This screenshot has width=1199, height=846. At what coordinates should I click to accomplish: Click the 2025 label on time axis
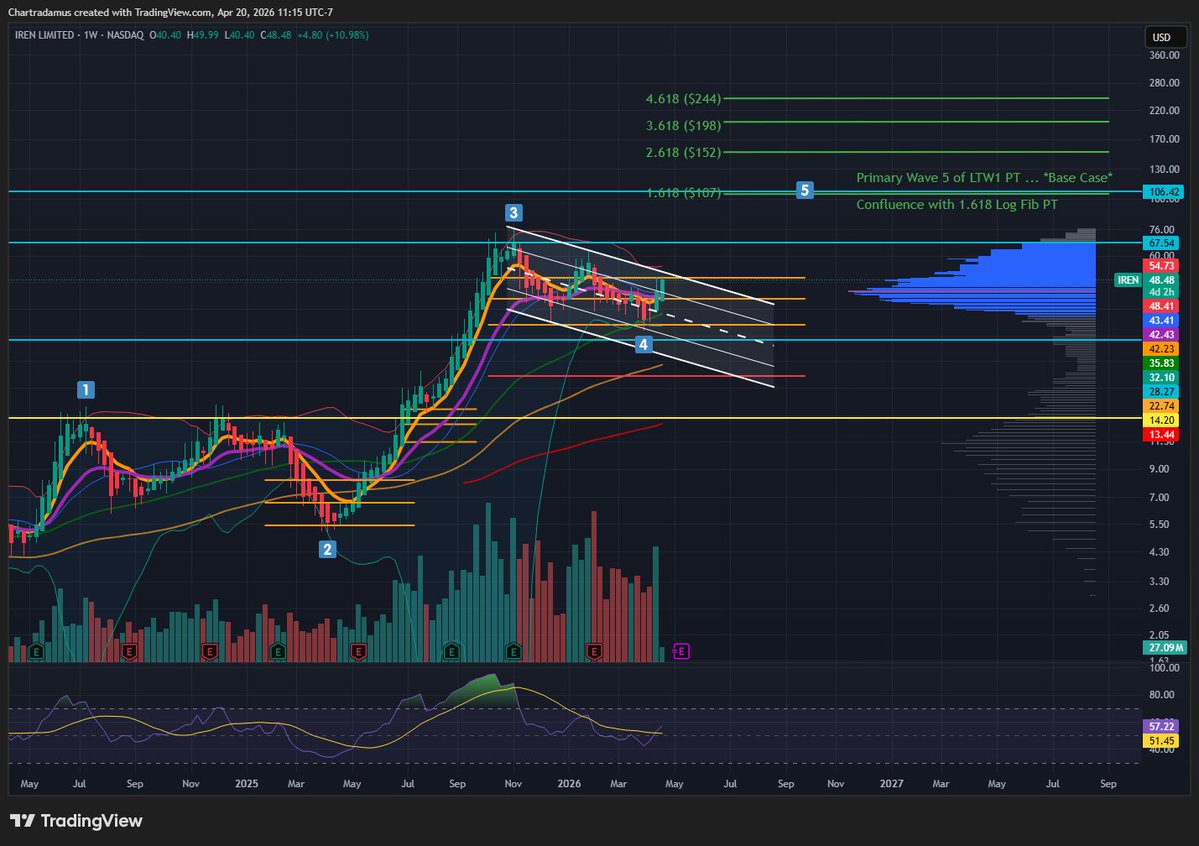coord(246,784)
